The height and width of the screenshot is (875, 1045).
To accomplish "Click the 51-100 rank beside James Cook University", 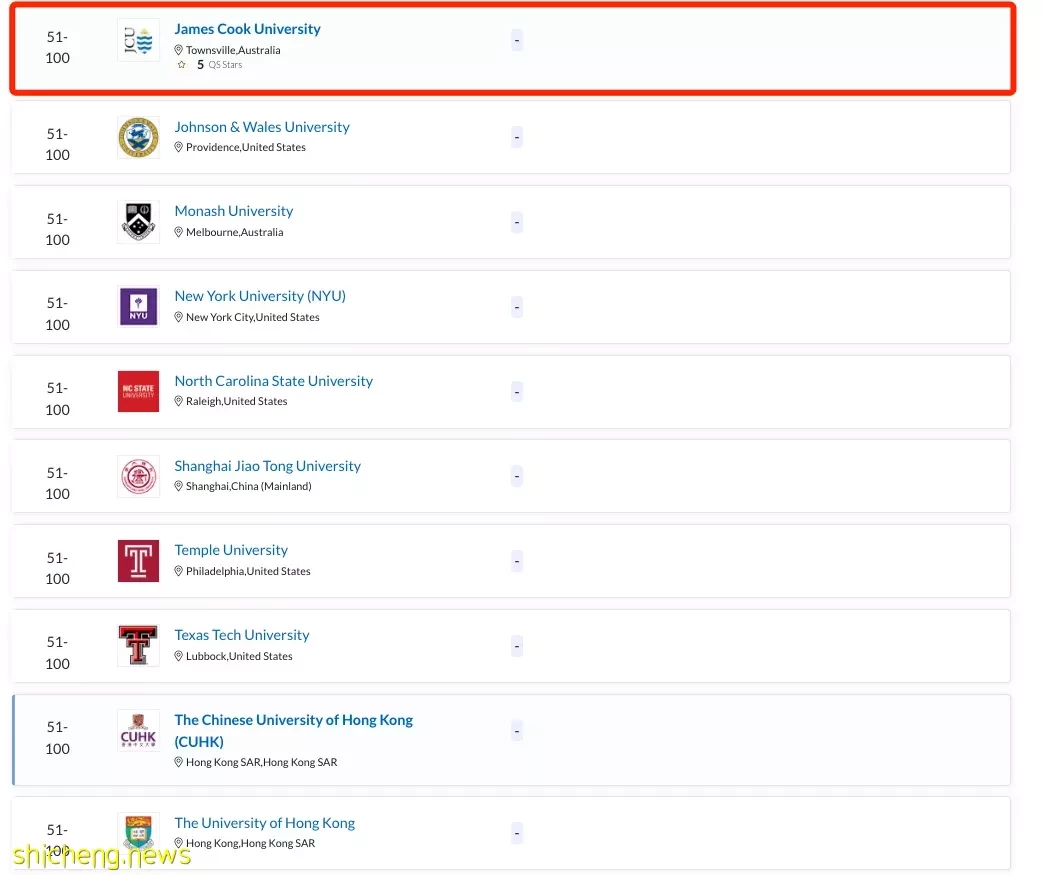I will (57, 47).
